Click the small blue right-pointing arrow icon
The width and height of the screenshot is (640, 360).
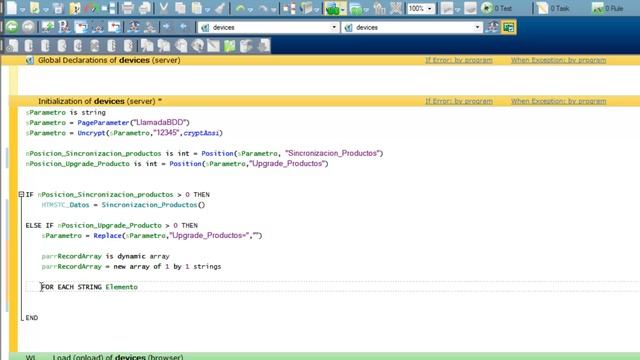pos(167,27)
